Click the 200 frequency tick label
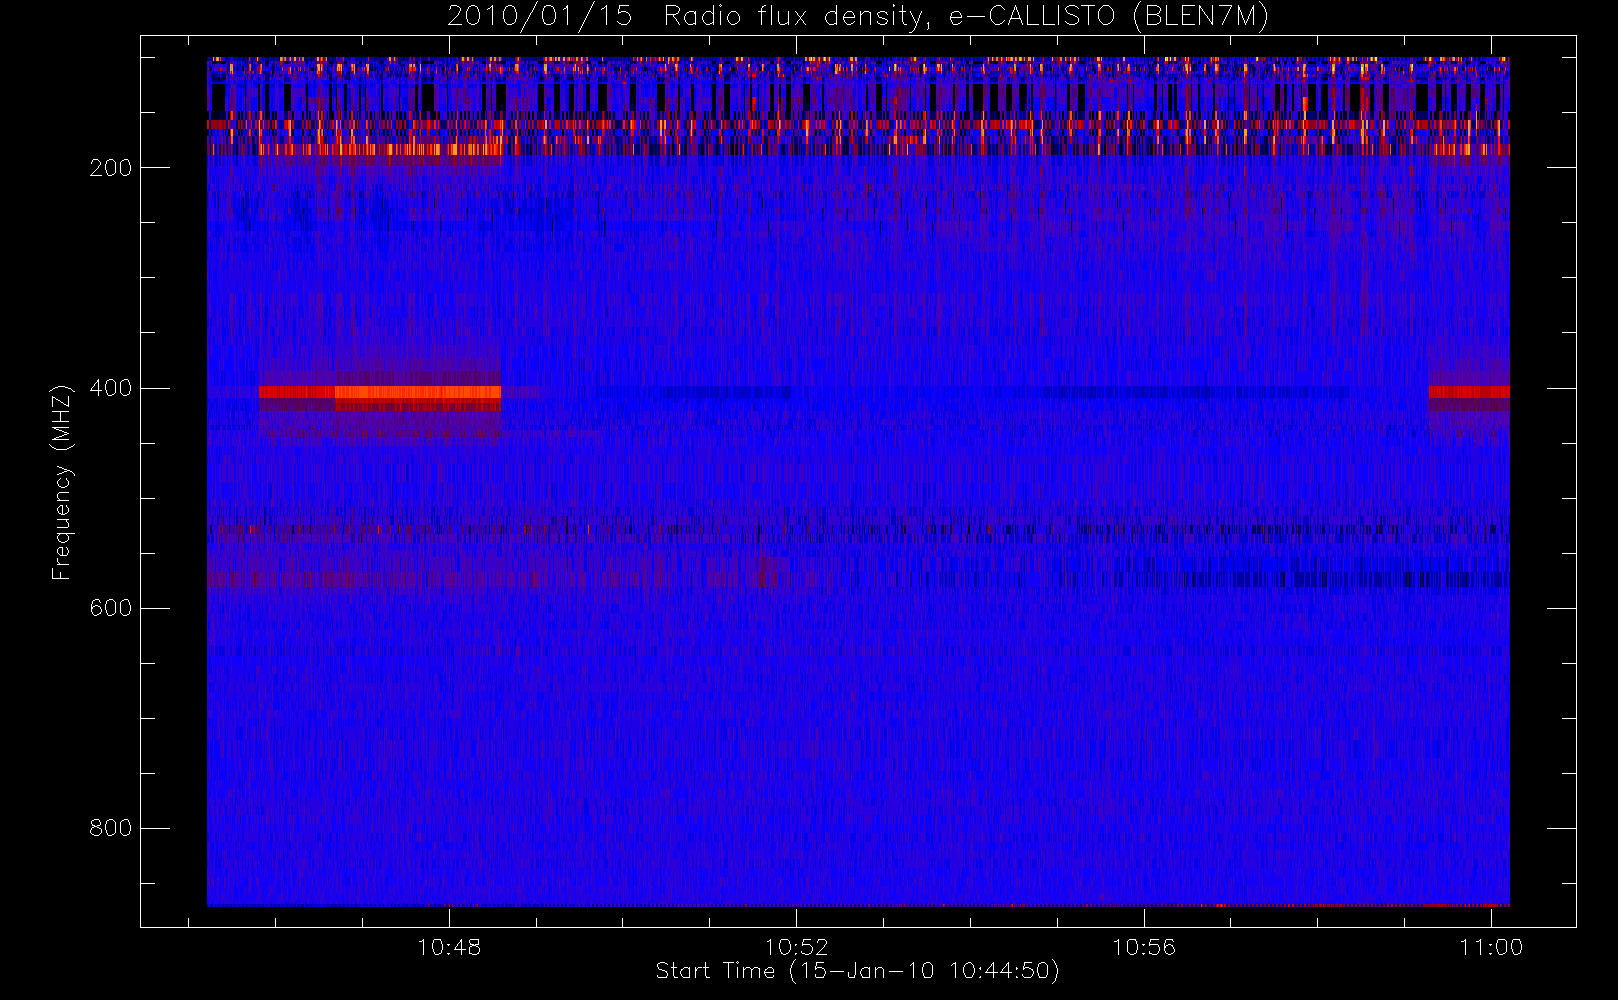Screen dimensions: 1618x1000 [x=111, y=168]
